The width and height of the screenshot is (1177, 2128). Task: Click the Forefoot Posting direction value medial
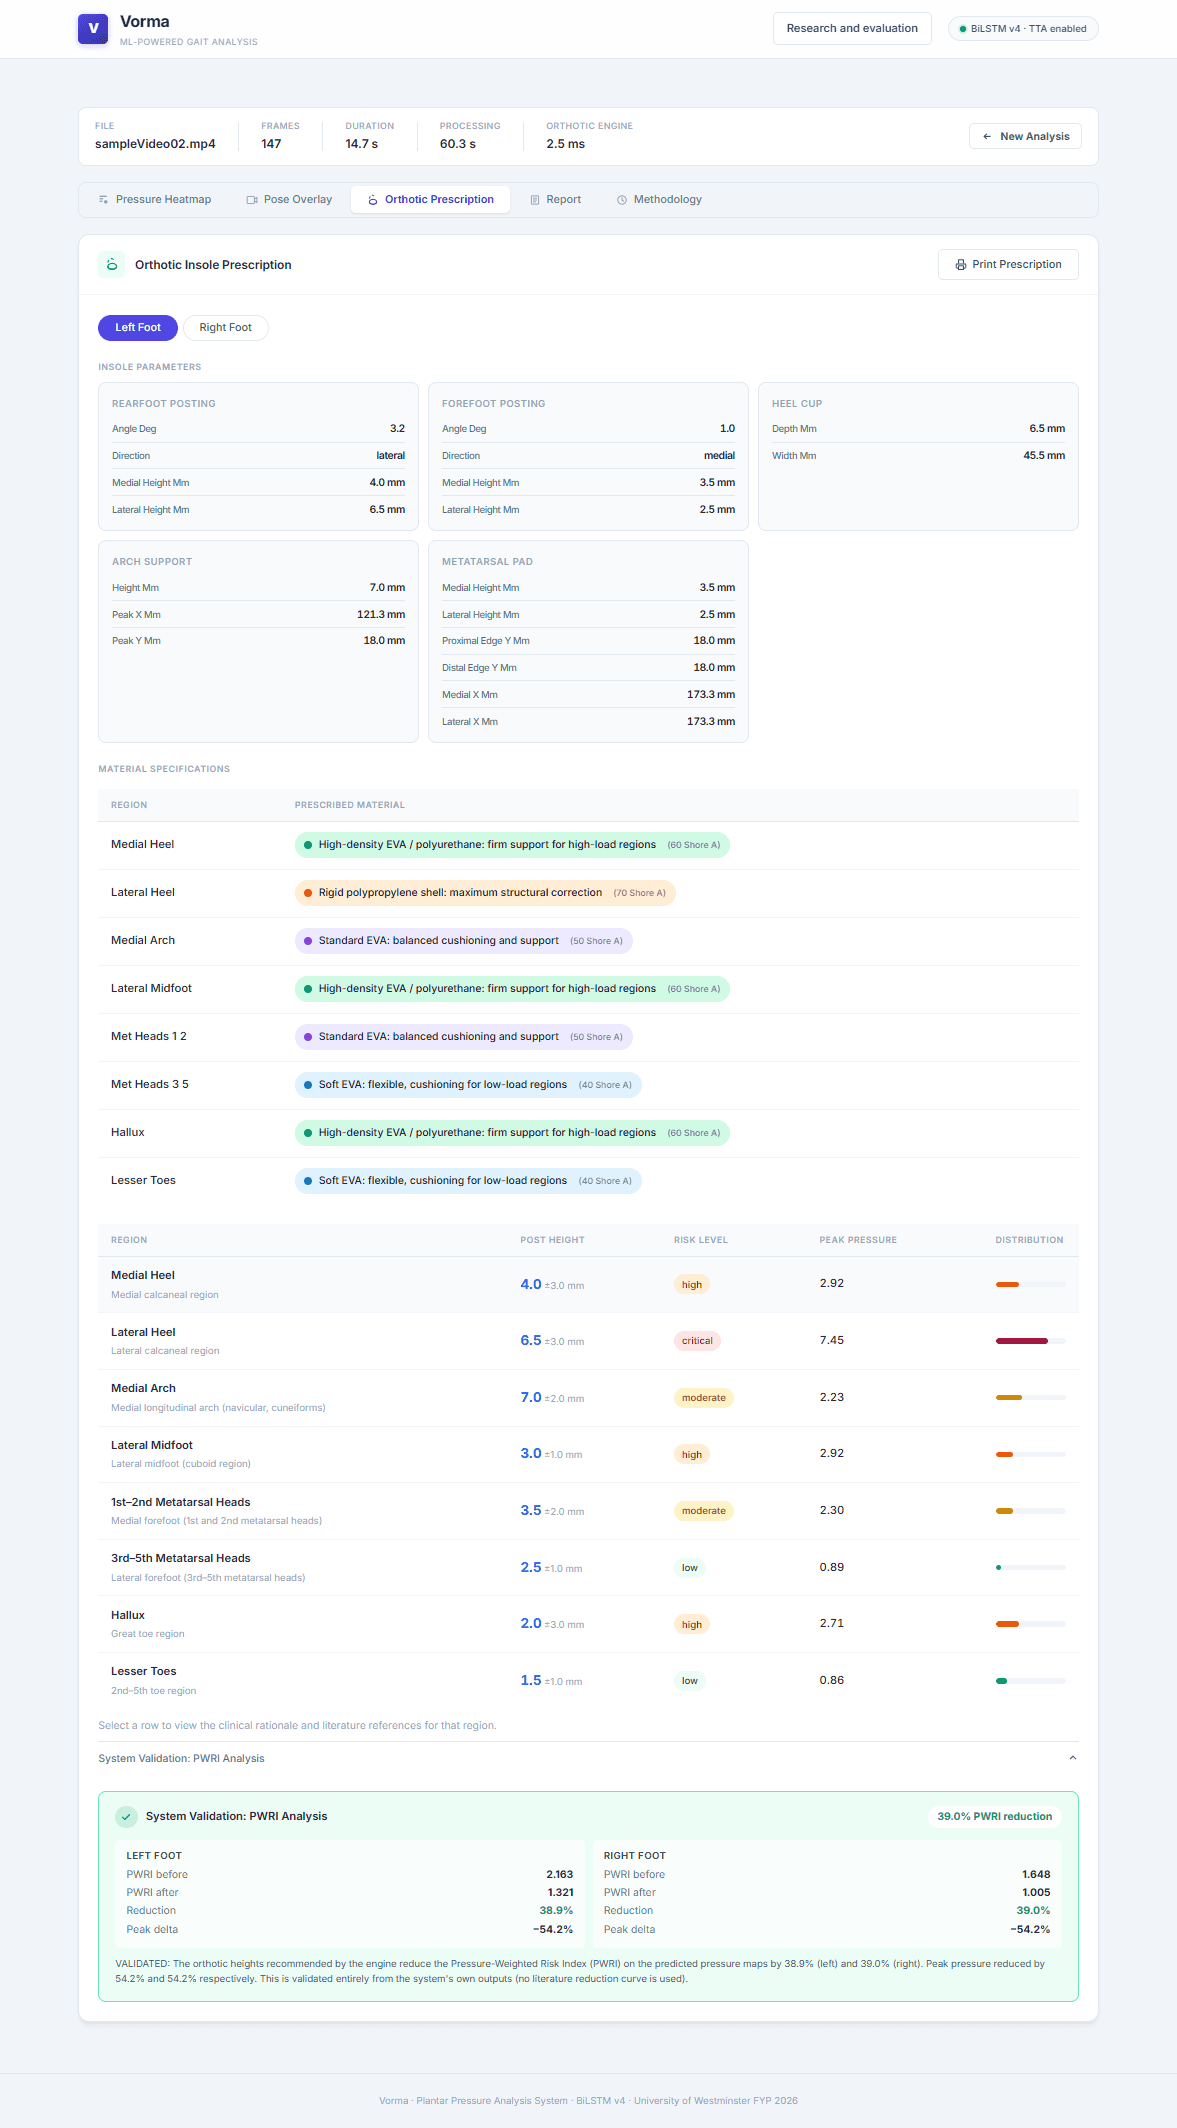(x=719, y=456)
